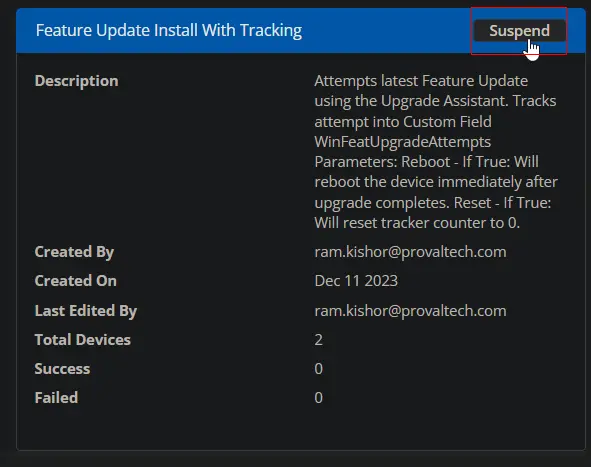
Task: Click the Failed label
Action: coord(57,398)
